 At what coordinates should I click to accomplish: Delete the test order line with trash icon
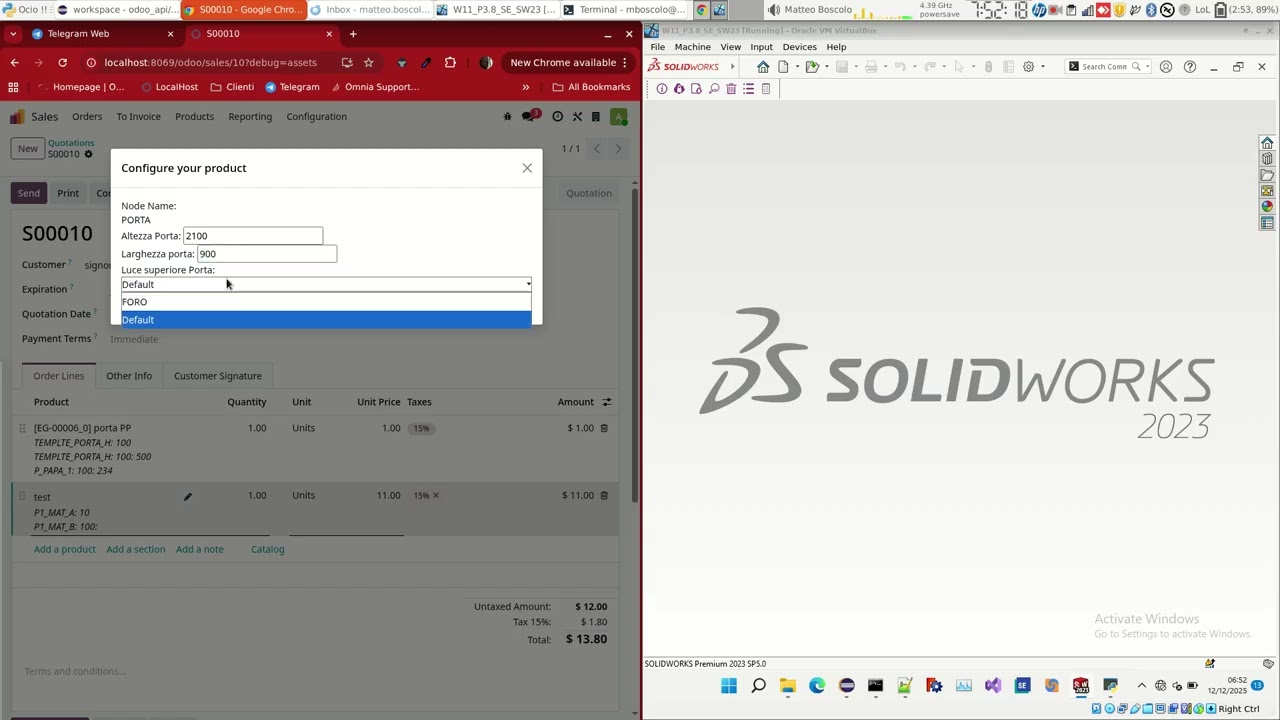[604, 496]
